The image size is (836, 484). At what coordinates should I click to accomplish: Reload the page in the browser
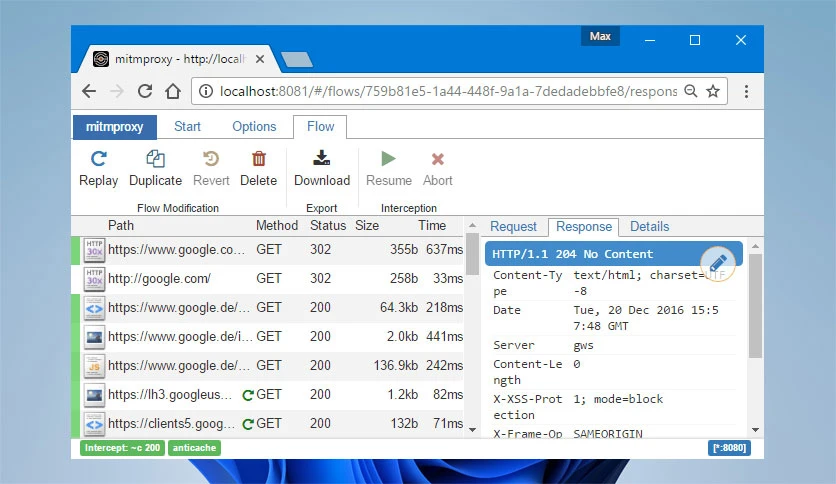pyautogui.click(x=145, y=91)
